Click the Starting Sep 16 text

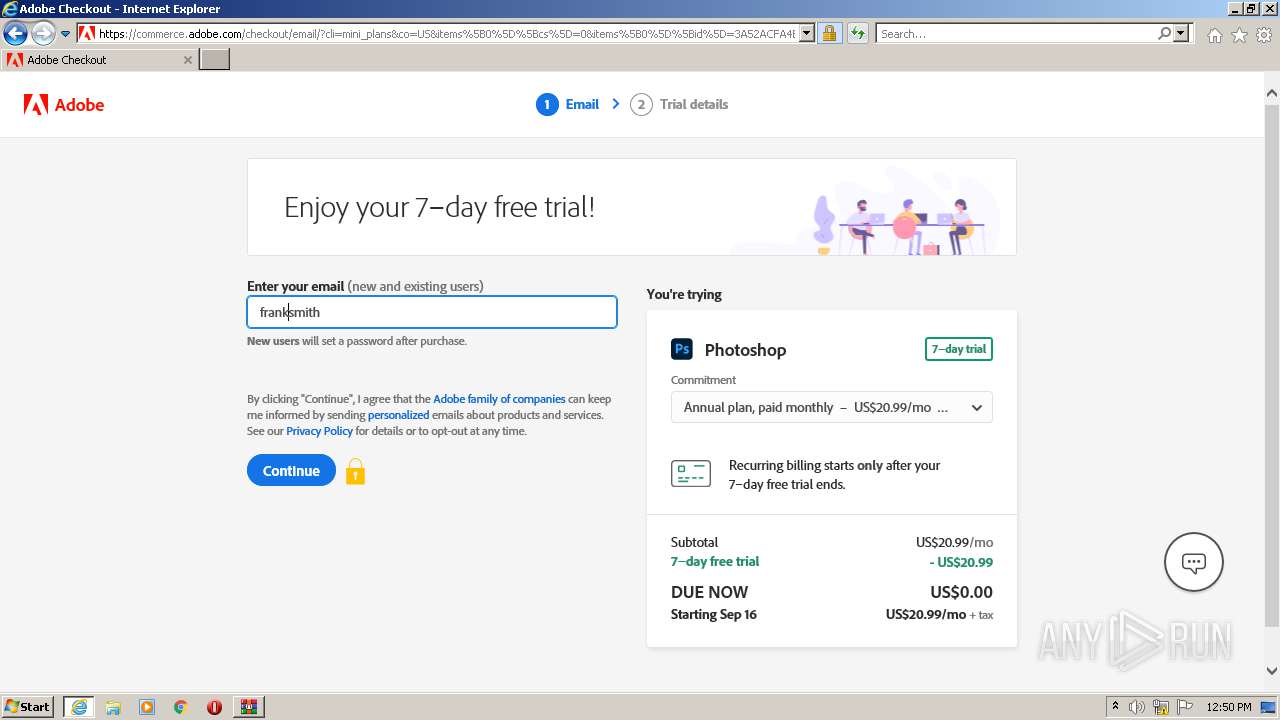[714, 614]
